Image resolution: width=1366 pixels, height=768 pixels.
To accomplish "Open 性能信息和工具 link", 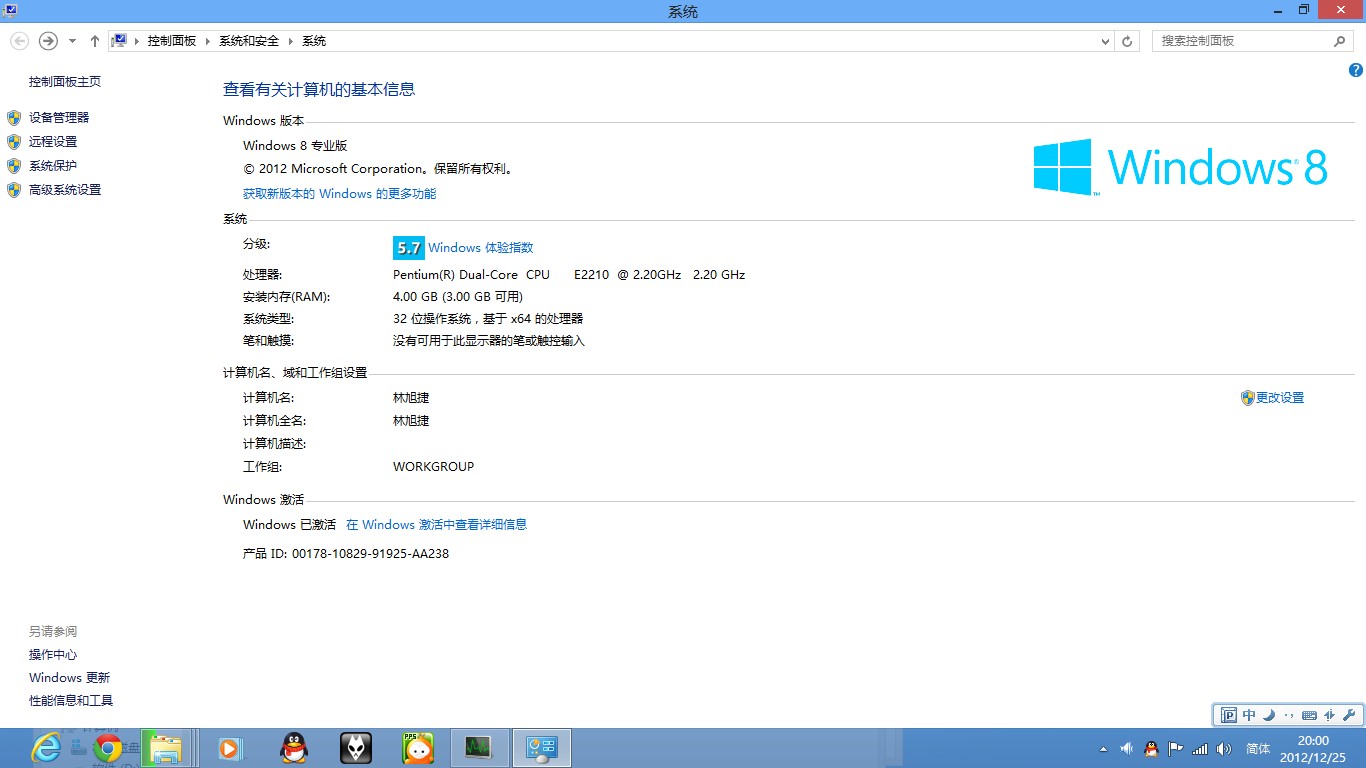I will tap(71, 701).
